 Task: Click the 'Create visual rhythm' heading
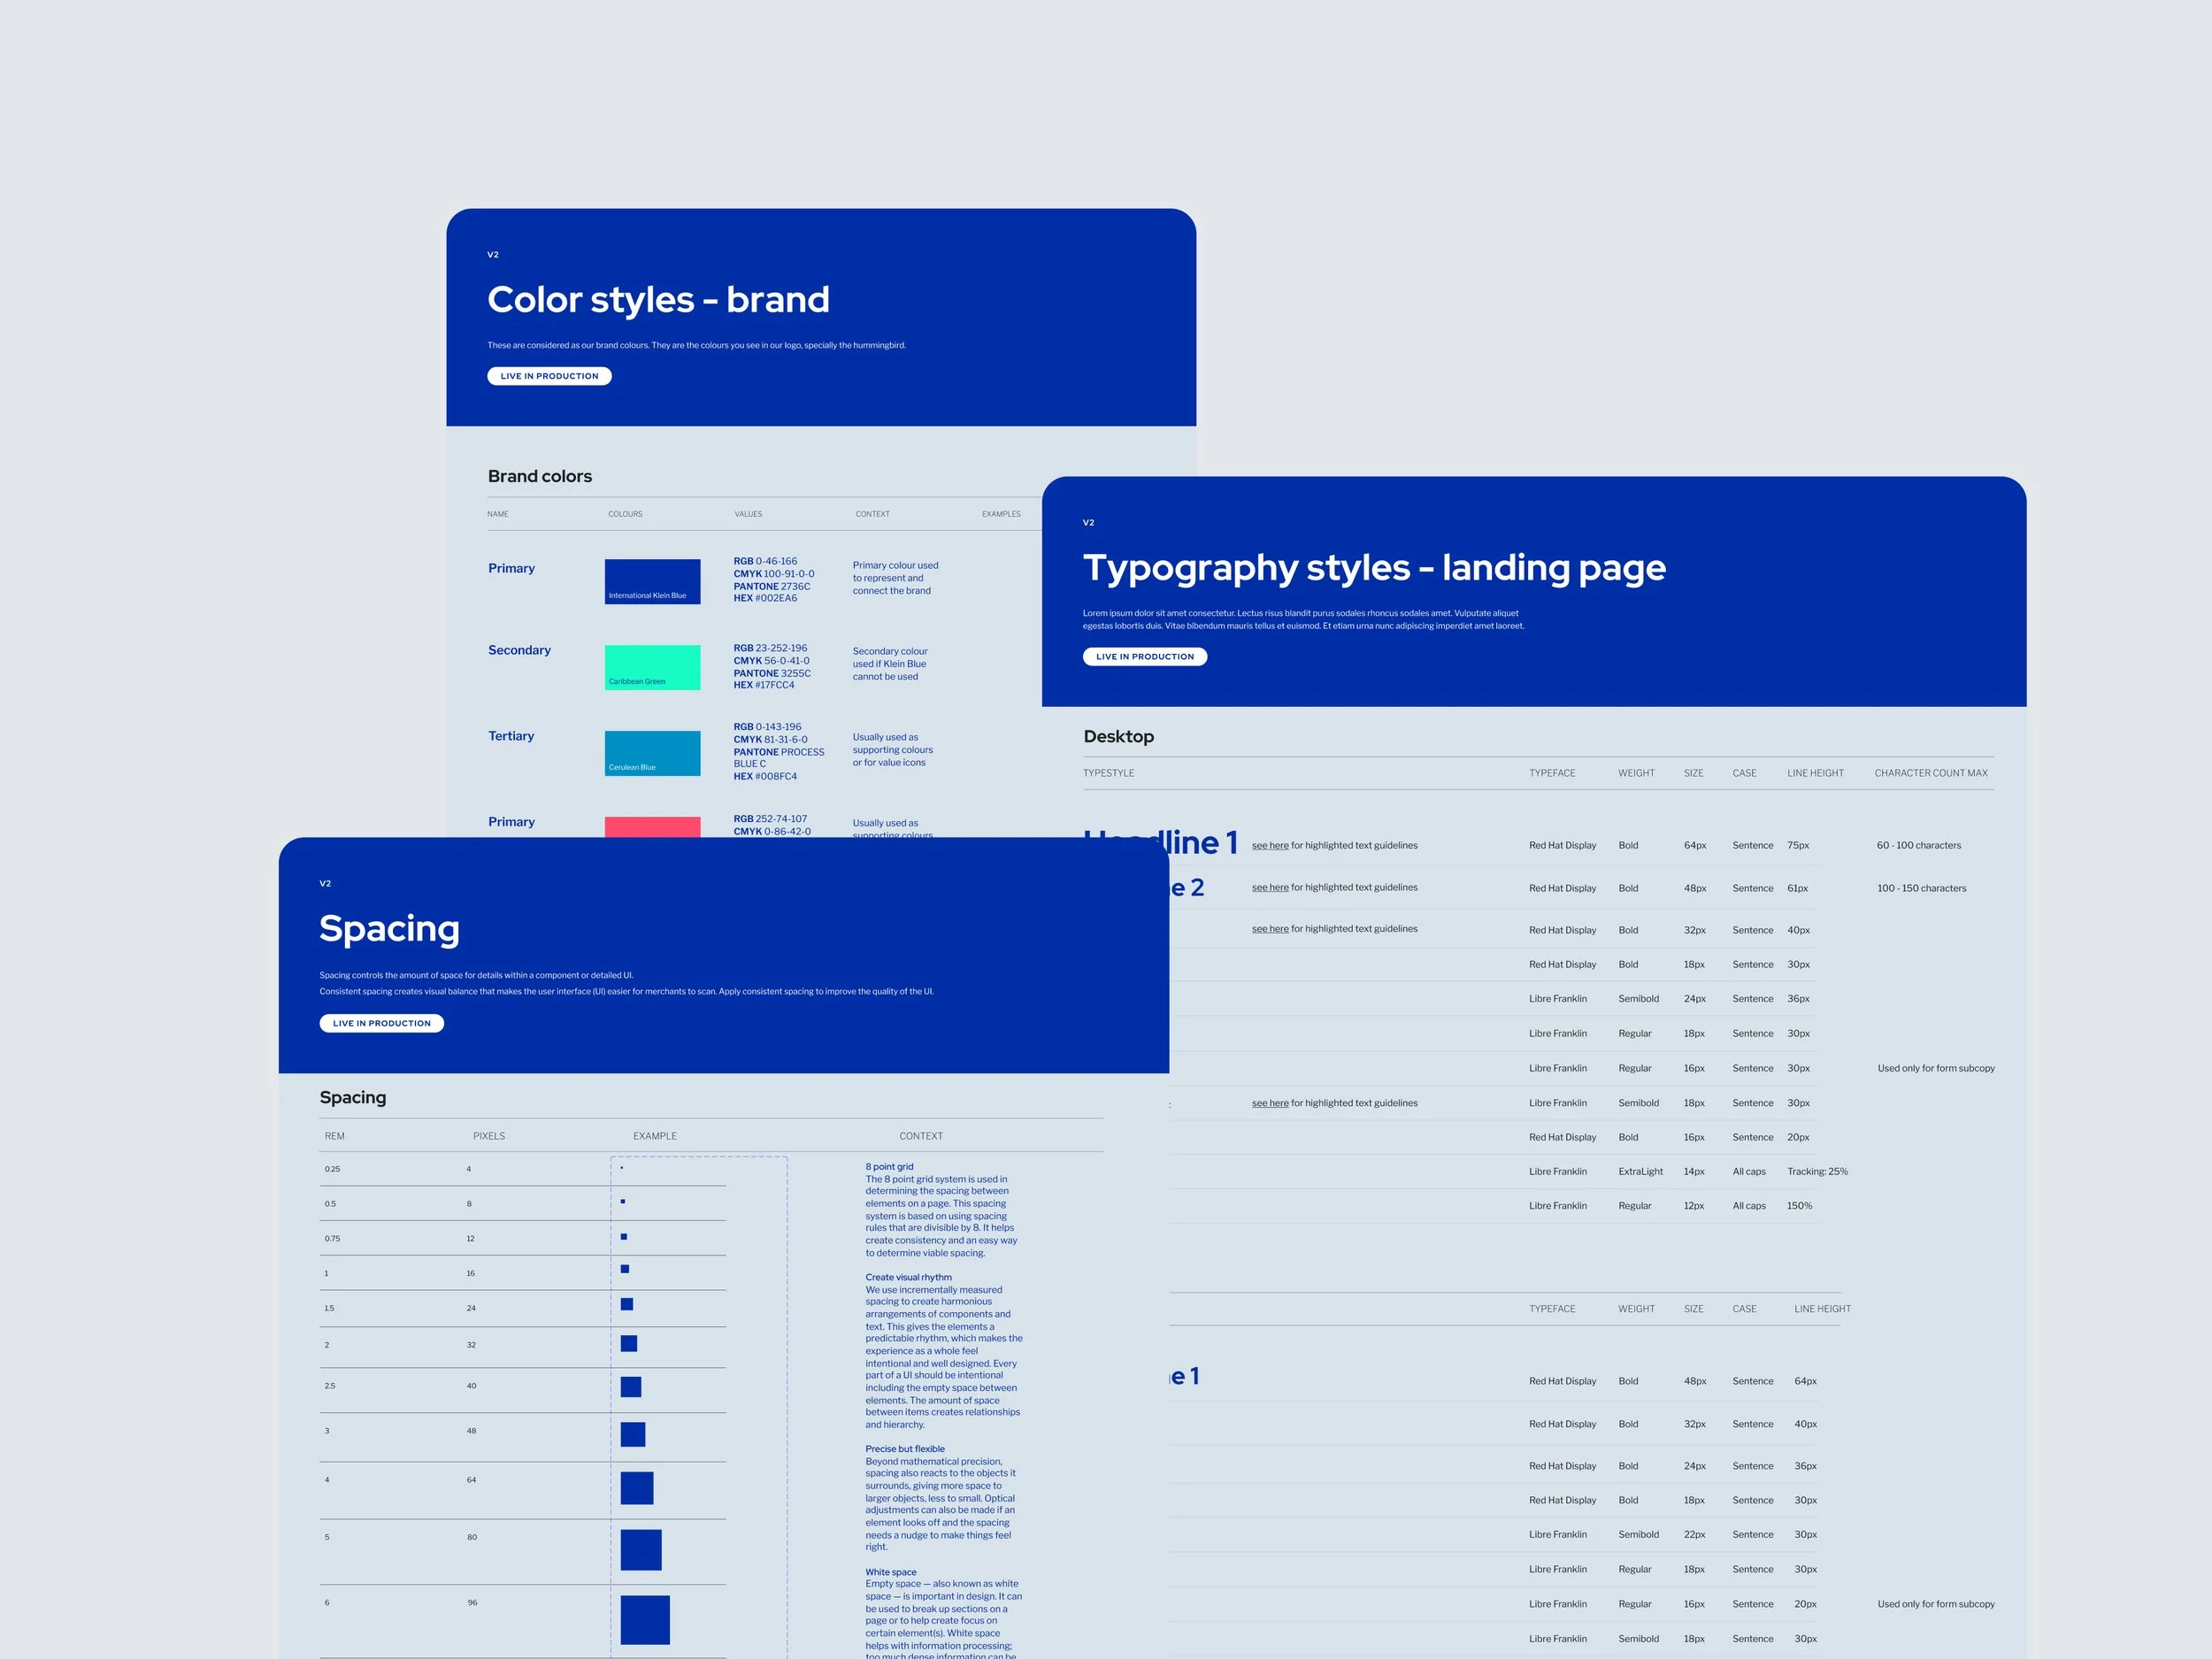[908, 1277]
